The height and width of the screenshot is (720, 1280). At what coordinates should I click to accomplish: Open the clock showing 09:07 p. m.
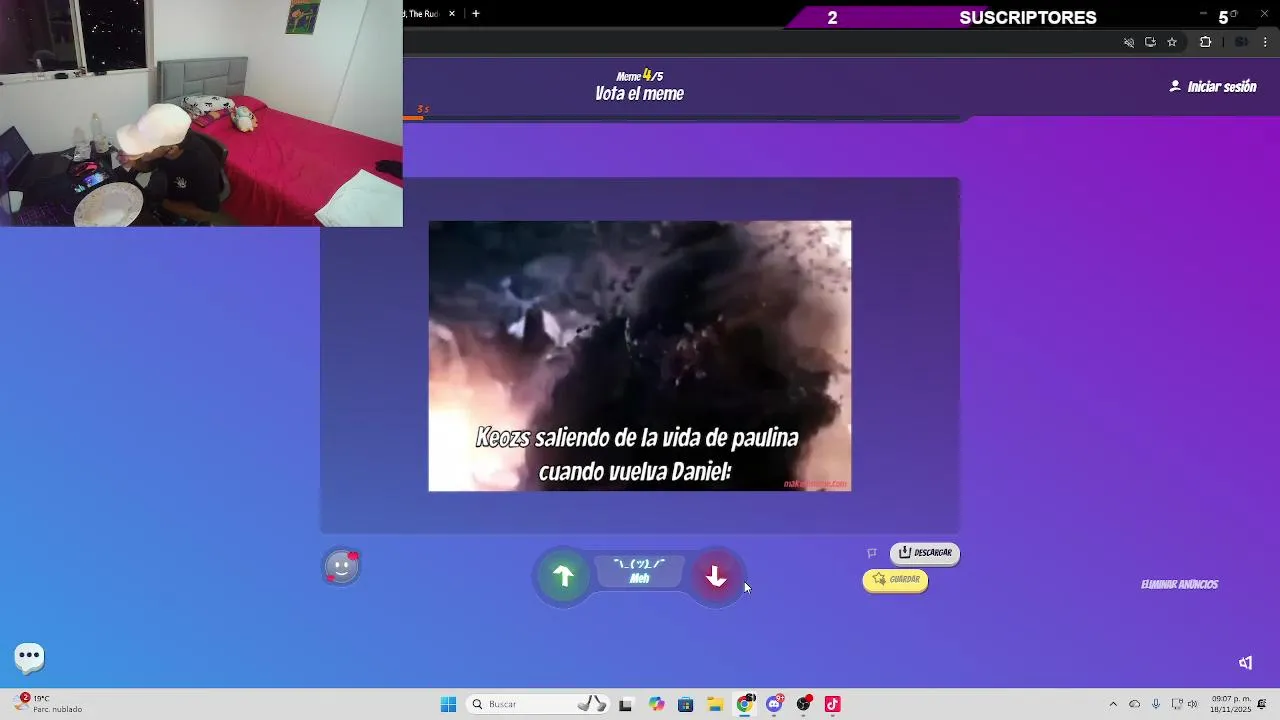(x=1230, y=704)
